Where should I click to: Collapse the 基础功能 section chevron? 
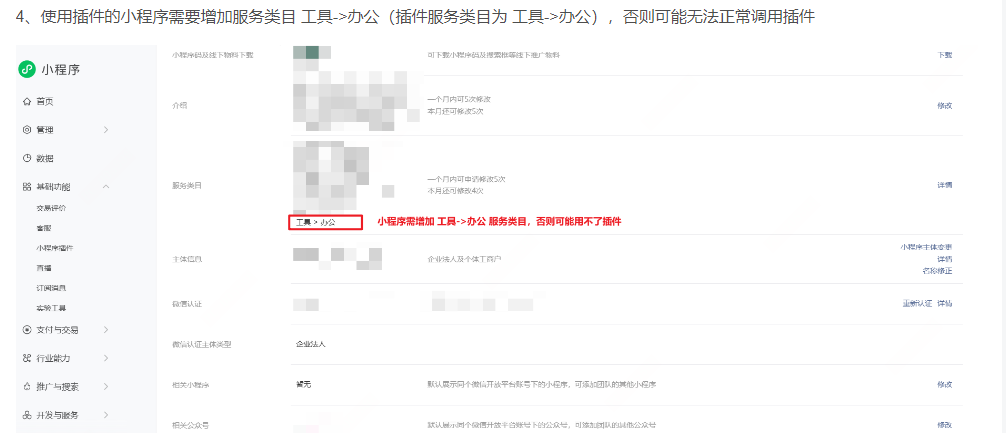(x=106, y=187)
